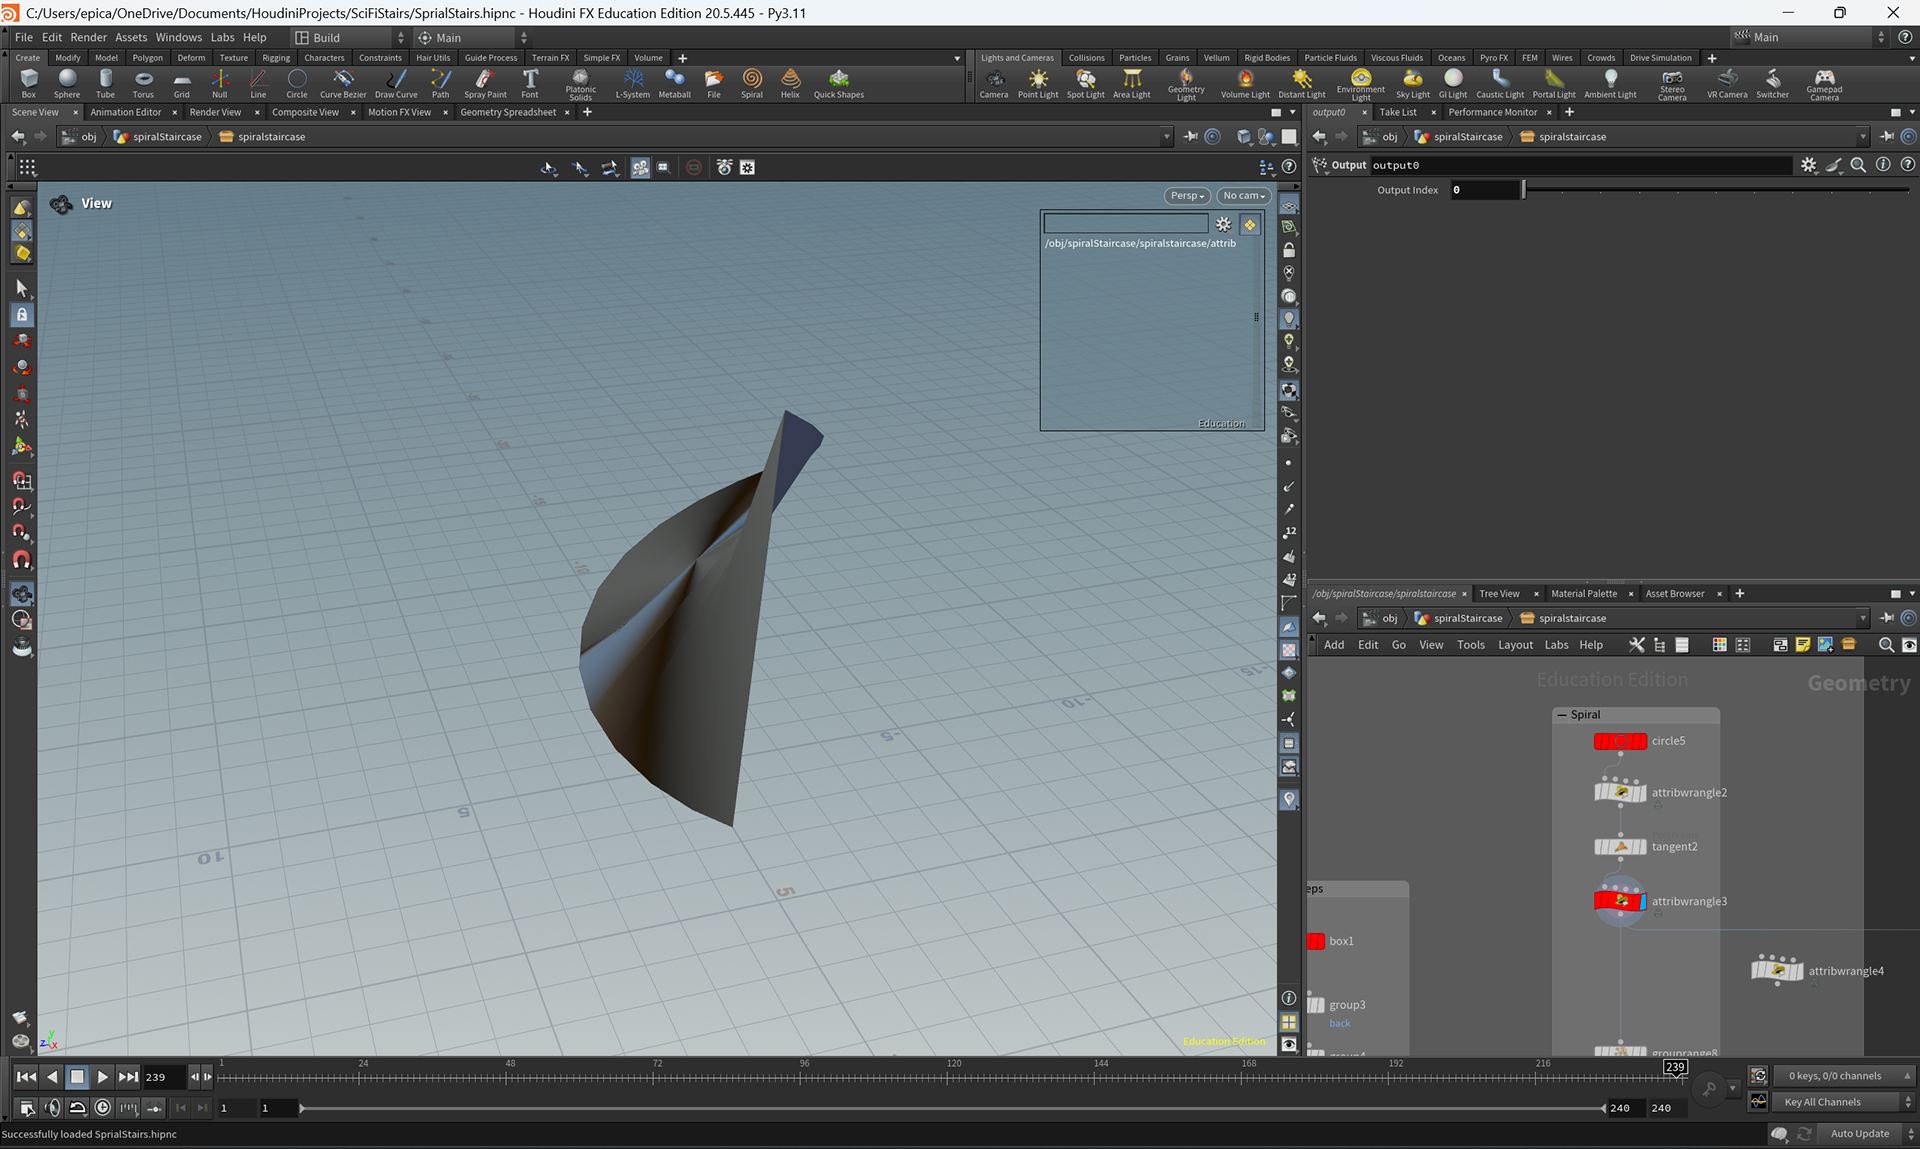Switch to the Geometry Spreadsheet tab

point(508,112)
